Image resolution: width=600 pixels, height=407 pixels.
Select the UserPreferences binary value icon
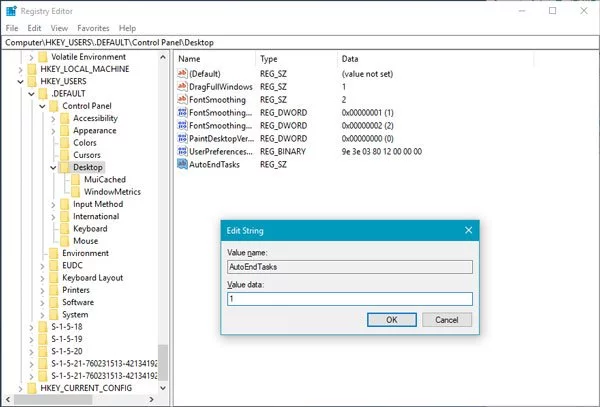182,150
